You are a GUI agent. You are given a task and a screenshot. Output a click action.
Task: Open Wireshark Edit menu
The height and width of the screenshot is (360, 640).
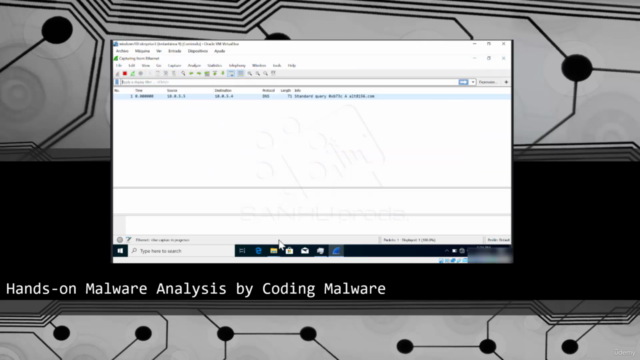pyautogui.click(x=132, y=65)
